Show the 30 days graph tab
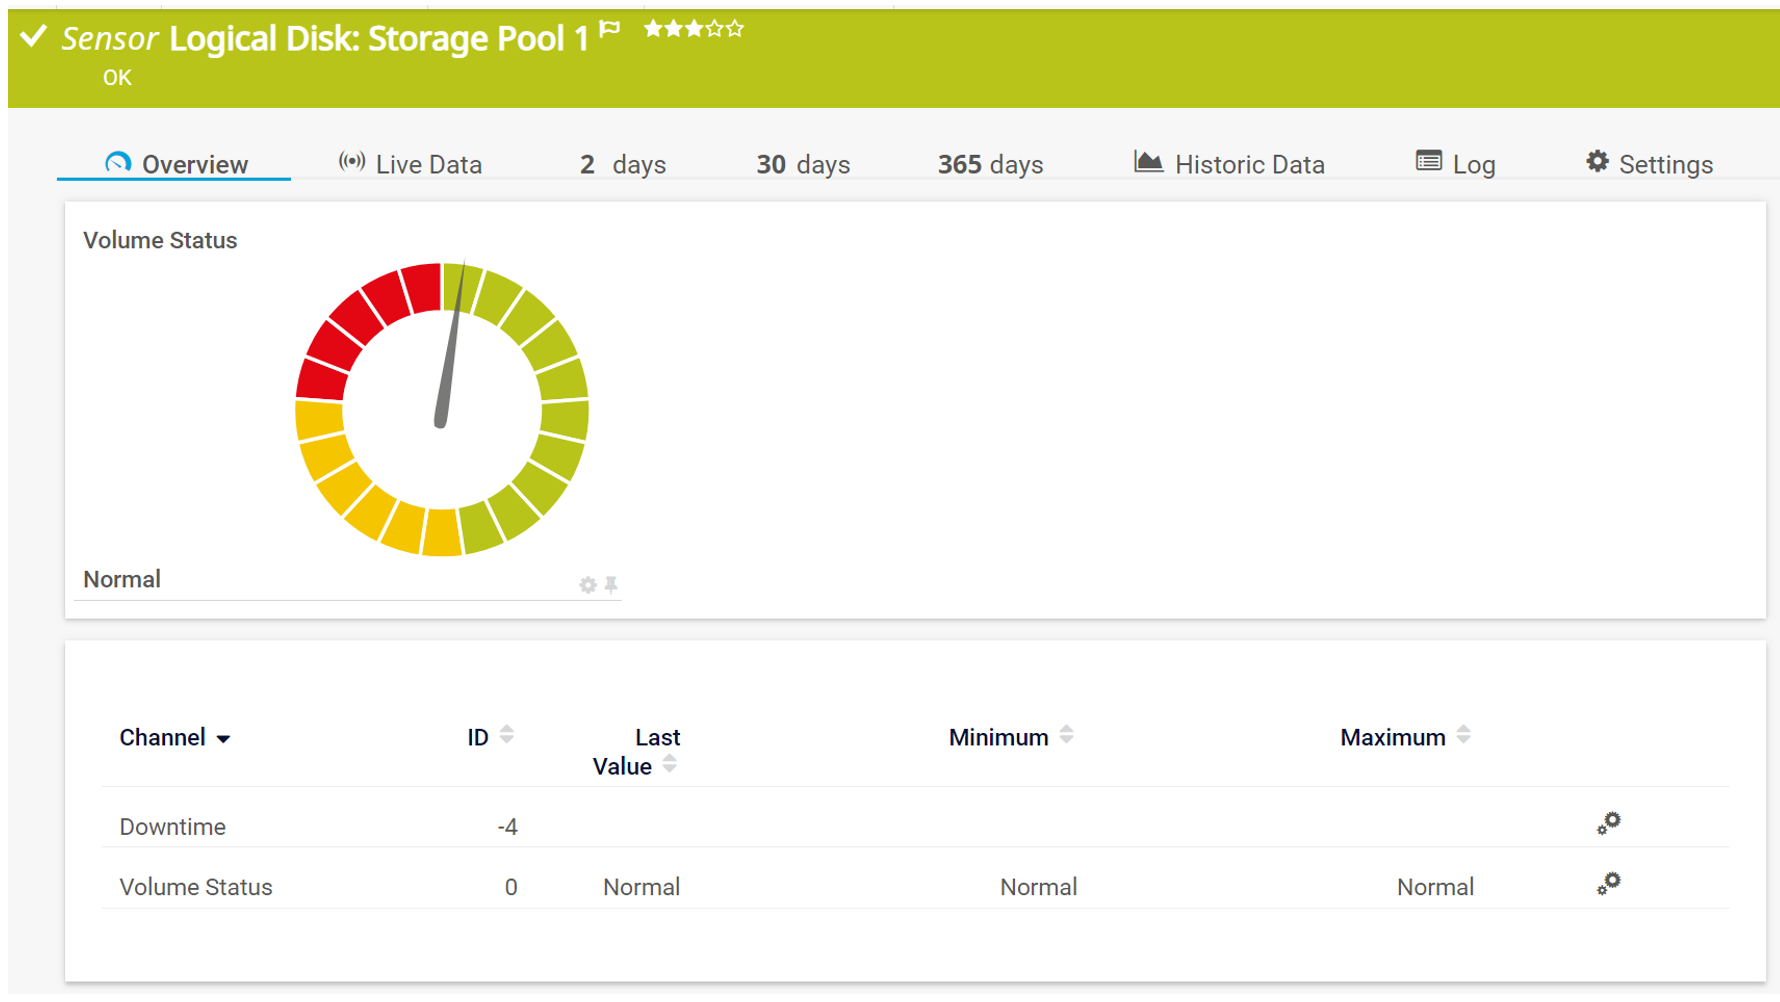The width and height of the screenshot is (1780, 1002). coord(803,164)
